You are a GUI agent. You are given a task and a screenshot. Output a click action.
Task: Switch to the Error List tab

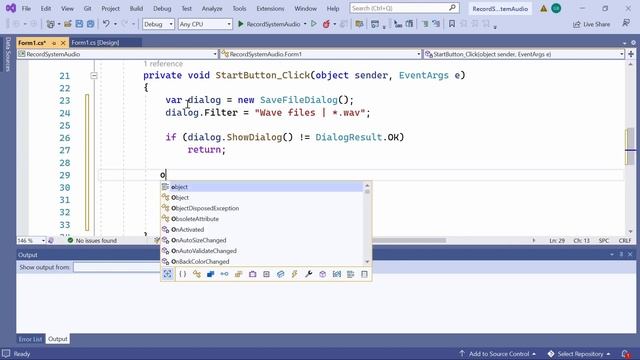point(30,339)
